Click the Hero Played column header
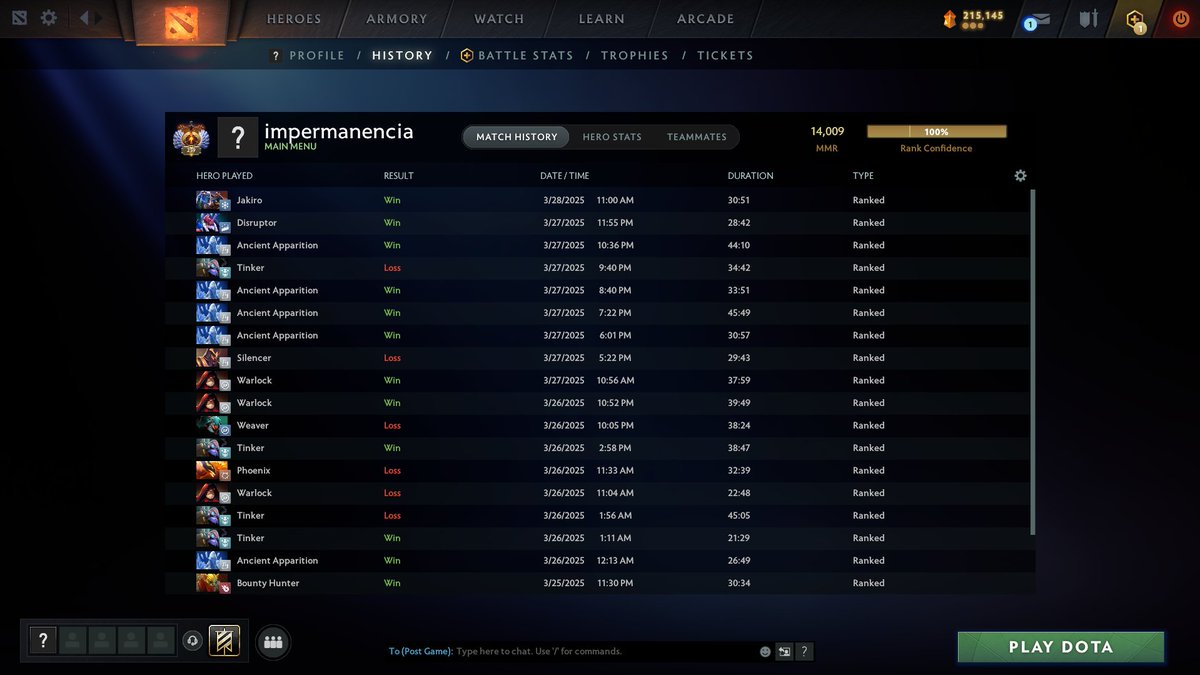Image resolution: width=1200 pixels, height=675 pixels. [224, 176]
